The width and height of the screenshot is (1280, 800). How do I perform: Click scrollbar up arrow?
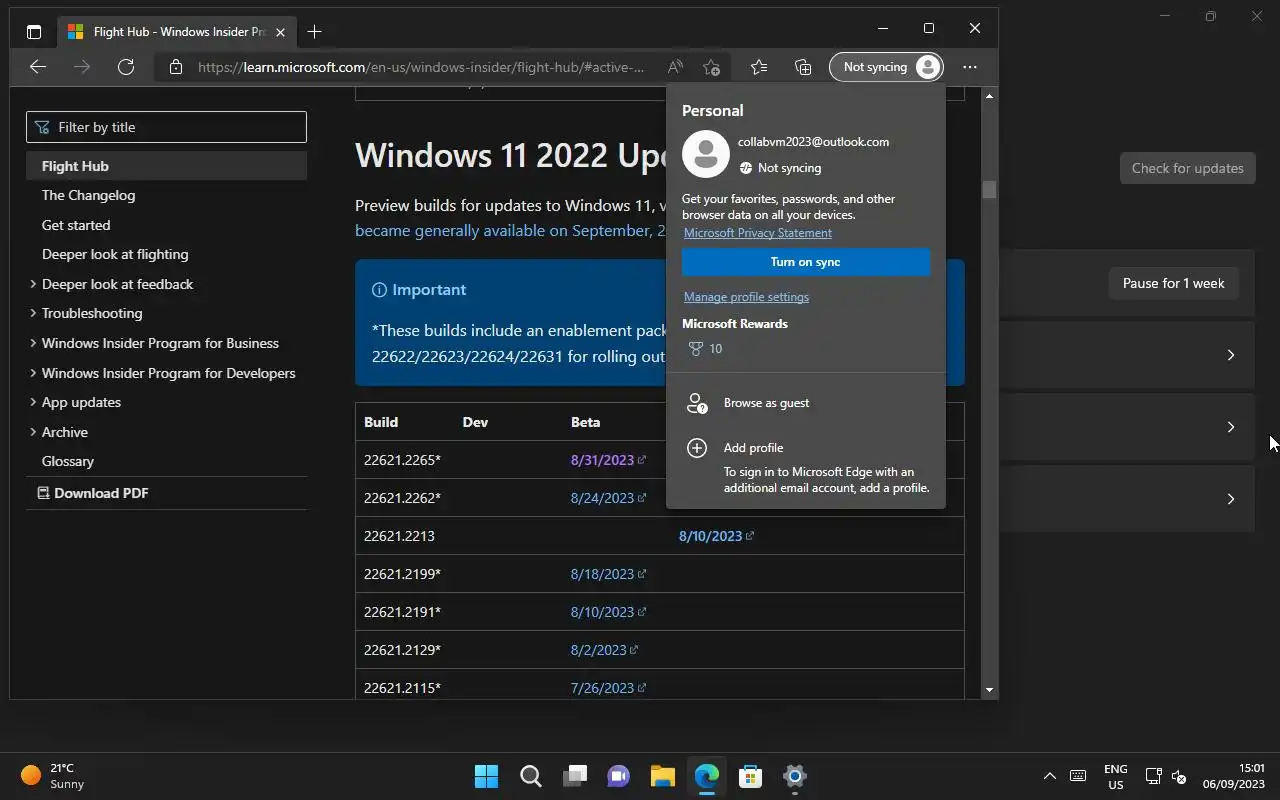pyautogui.click(x=989, y=96)
